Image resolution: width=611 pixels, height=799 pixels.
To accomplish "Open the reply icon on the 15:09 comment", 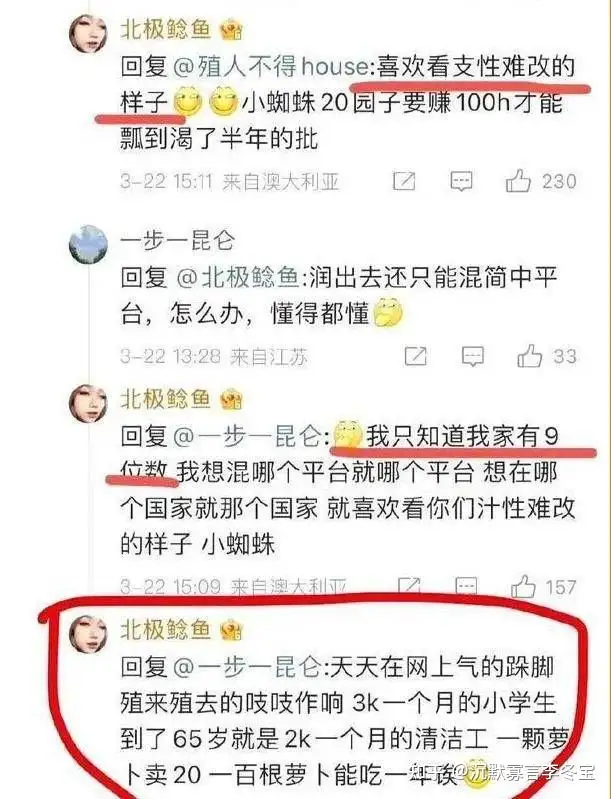I will (466, 587).
